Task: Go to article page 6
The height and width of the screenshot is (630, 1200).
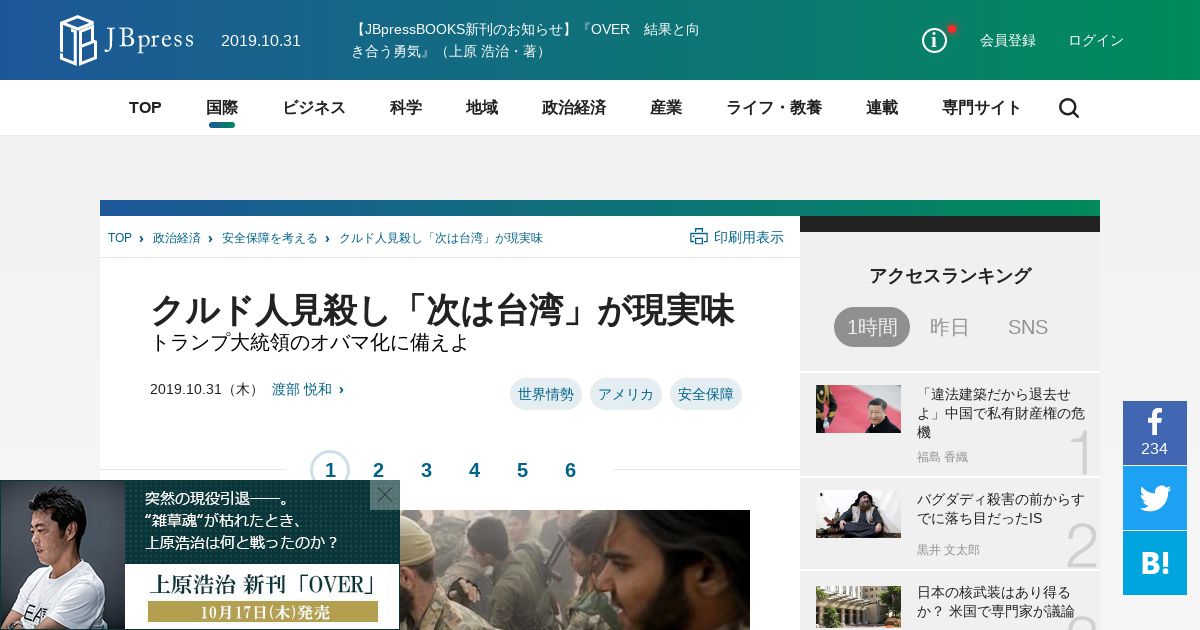Action: [x=570, y=470]
